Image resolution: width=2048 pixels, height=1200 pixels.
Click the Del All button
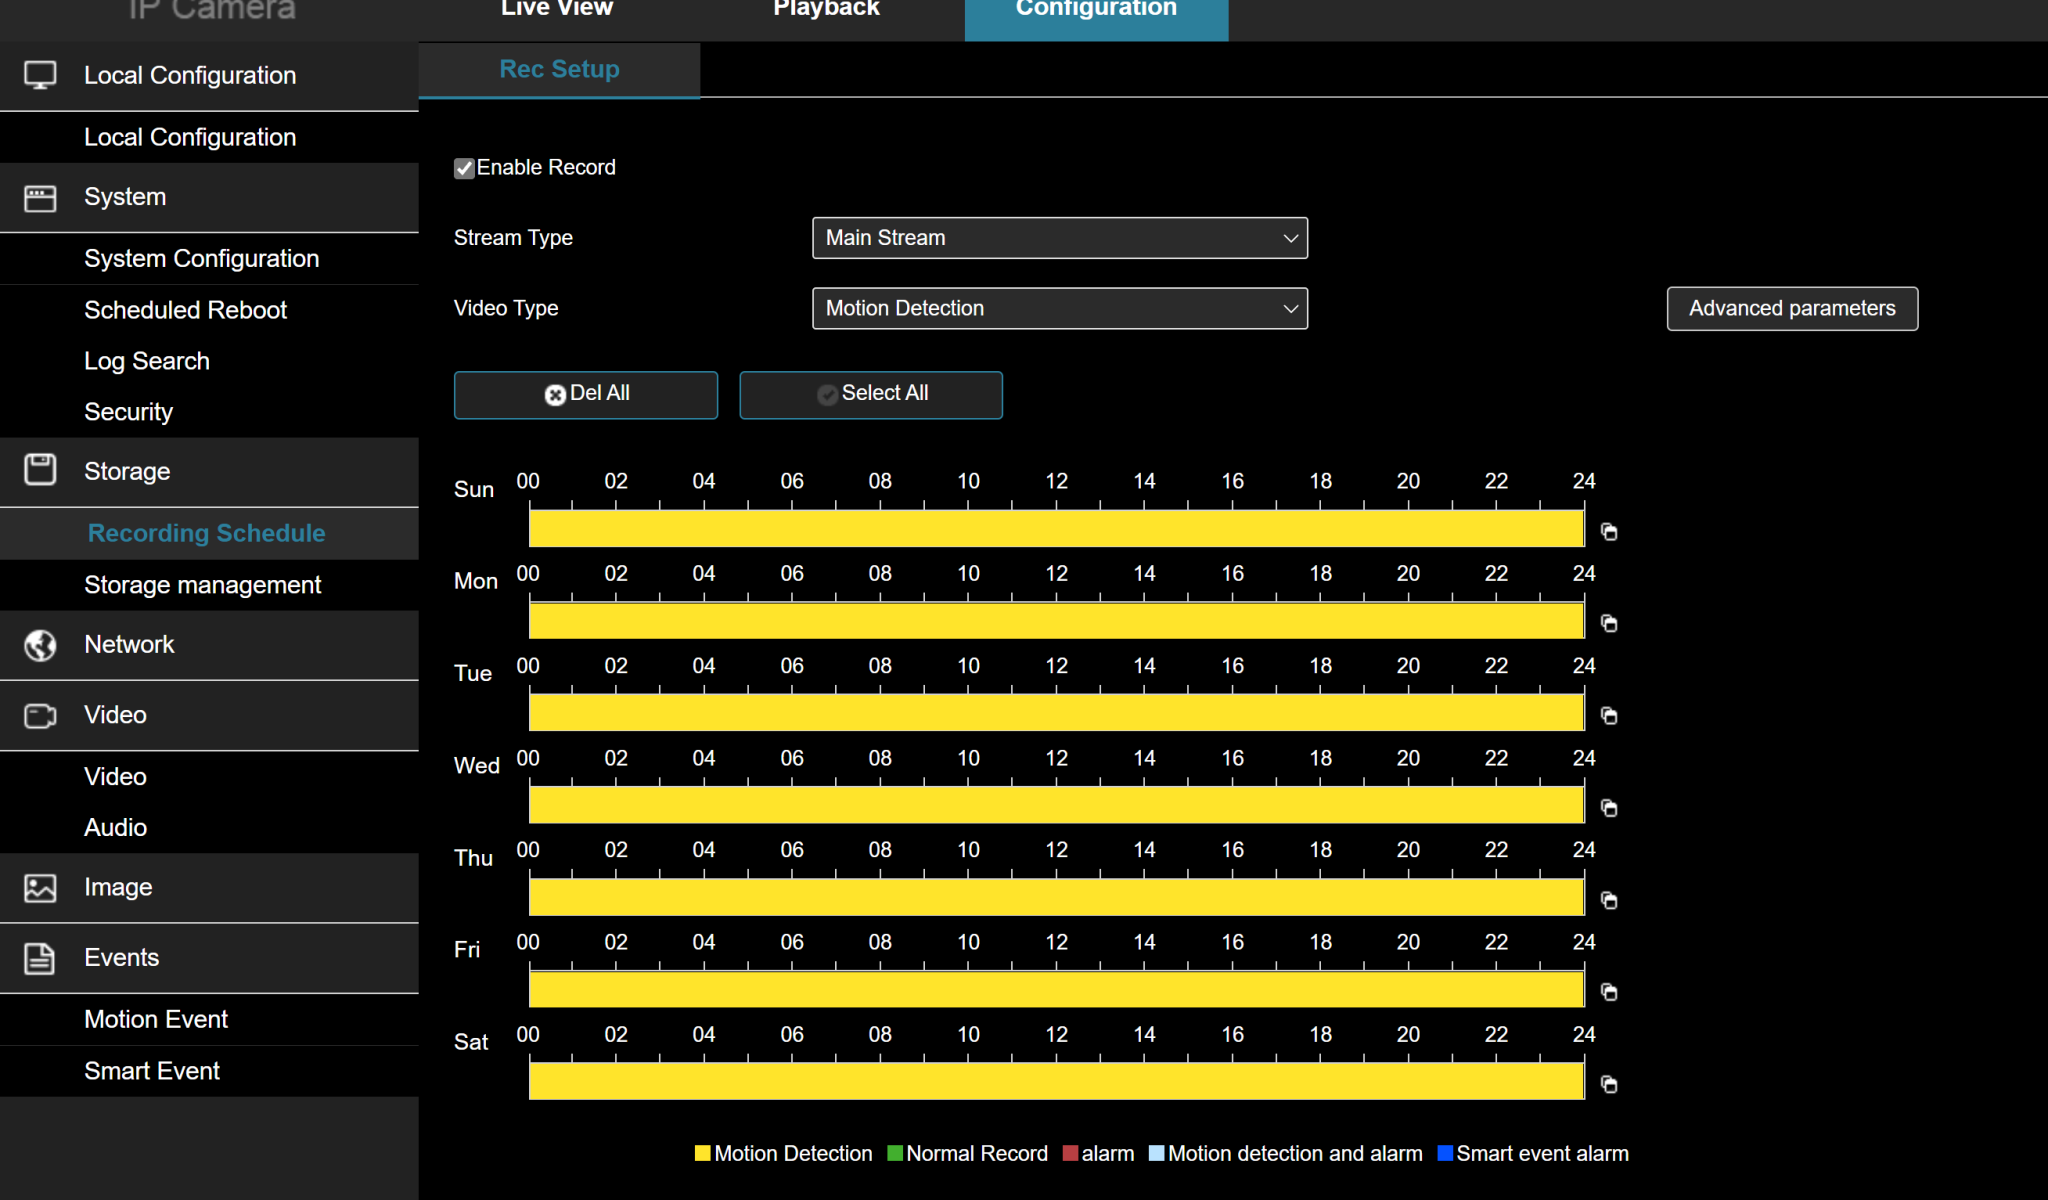pos(585,394)
